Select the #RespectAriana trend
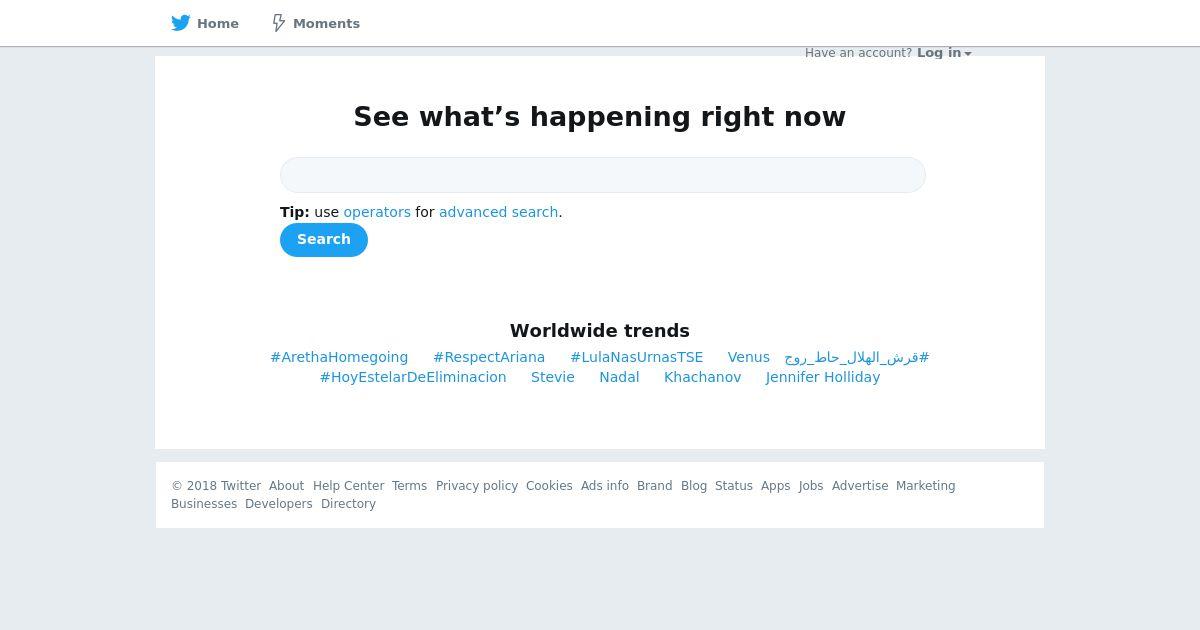Image resolution: width=1200 pixels, height=630 pixels. pyautogui.click(x=489, y=357)
